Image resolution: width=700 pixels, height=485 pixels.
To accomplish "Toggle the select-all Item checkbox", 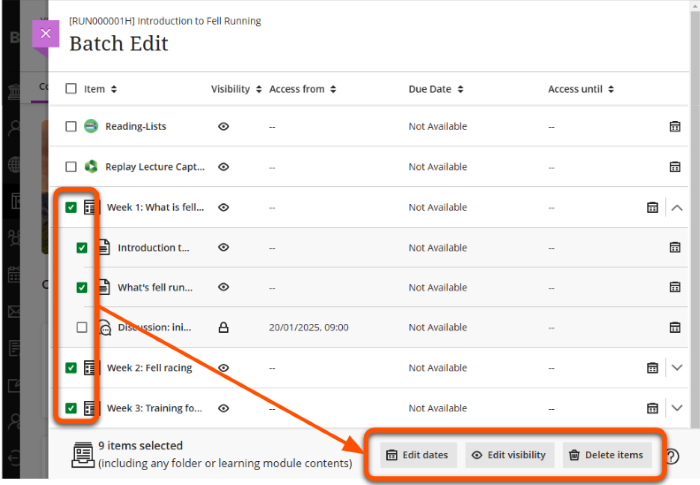I will point(71,89).
